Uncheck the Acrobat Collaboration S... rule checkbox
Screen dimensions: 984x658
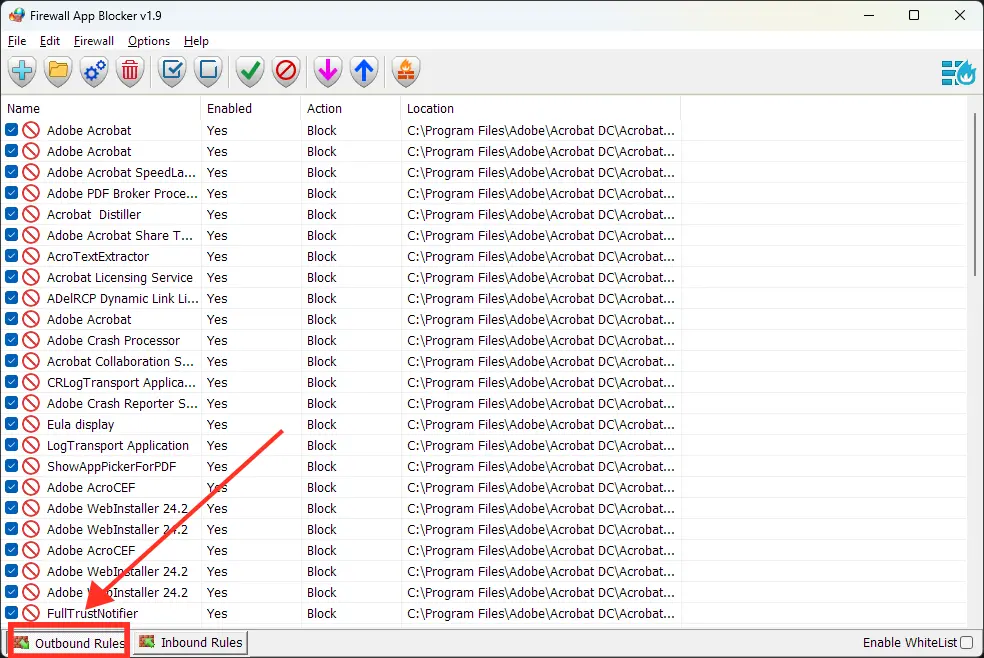pos(11,361)
